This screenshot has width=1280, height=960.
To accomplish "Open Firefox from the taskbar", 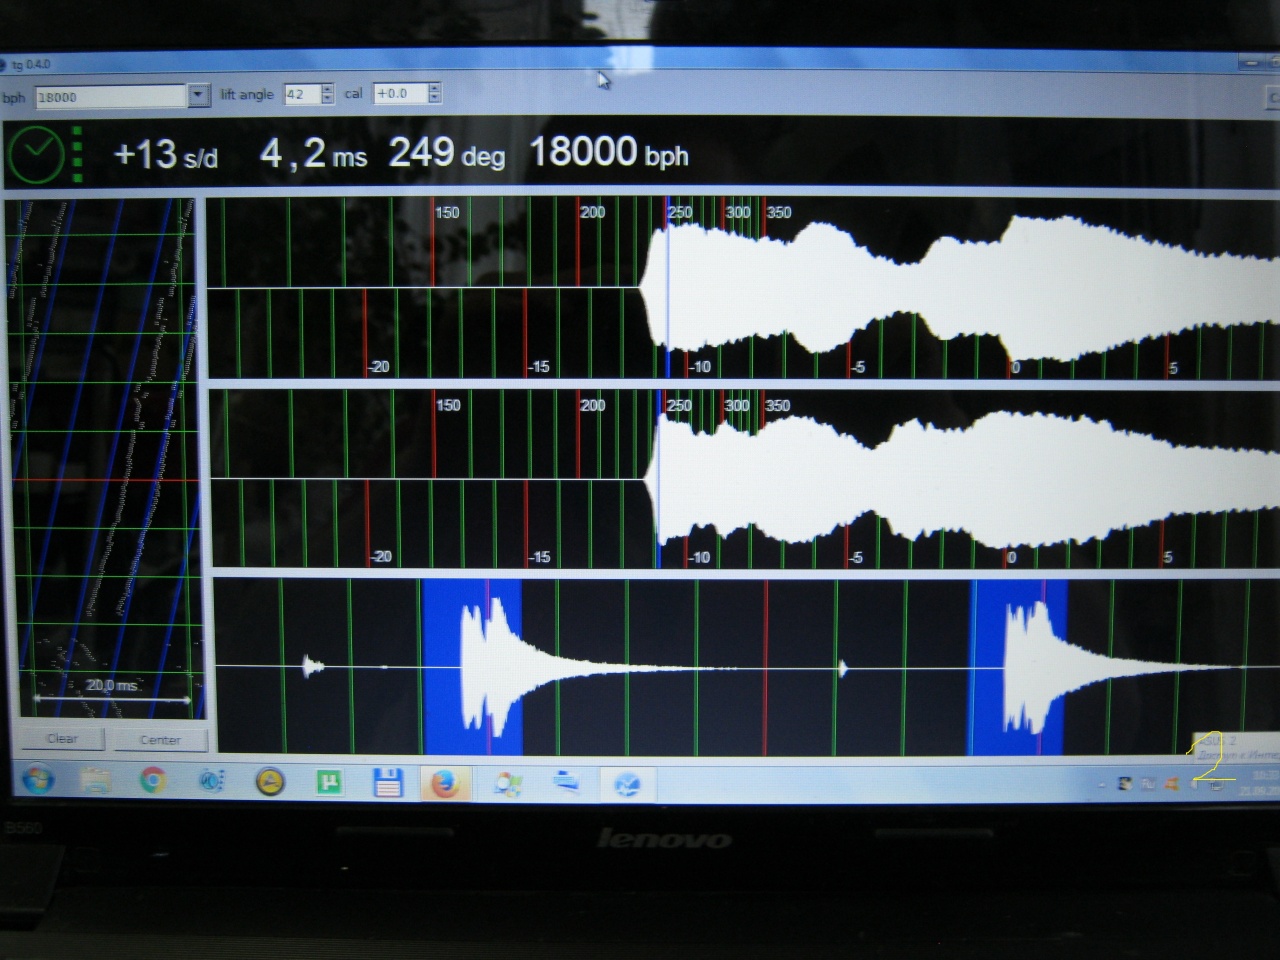I will (444, 783).
